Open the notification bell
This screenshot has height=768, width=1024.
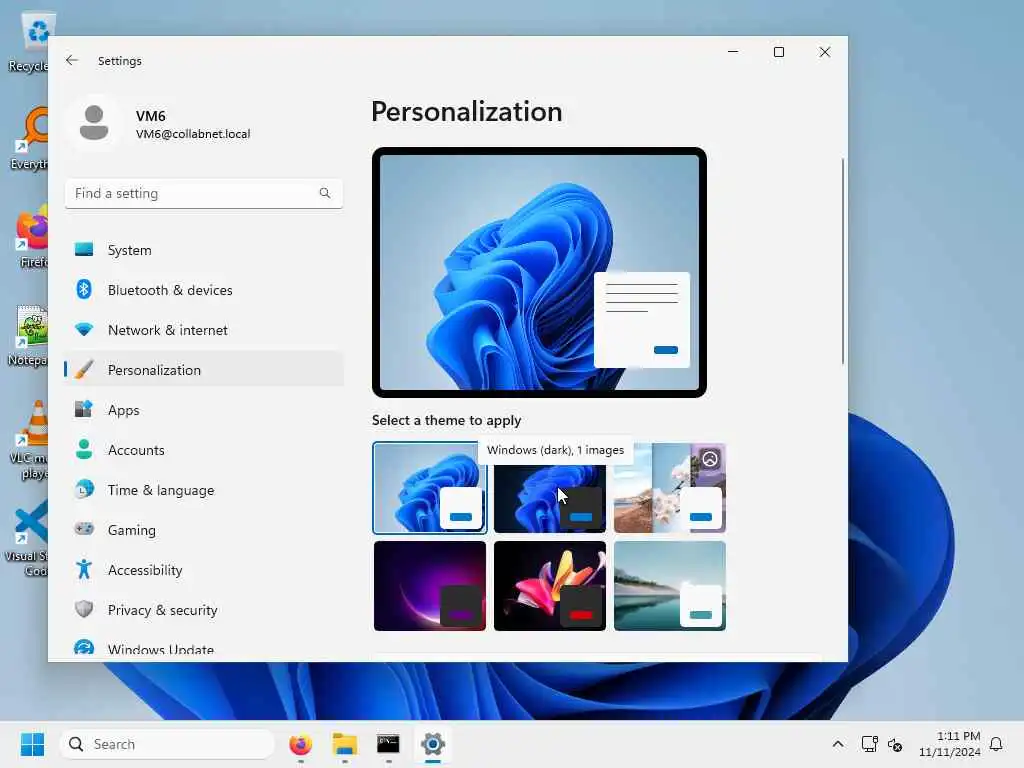coord(996,744)
